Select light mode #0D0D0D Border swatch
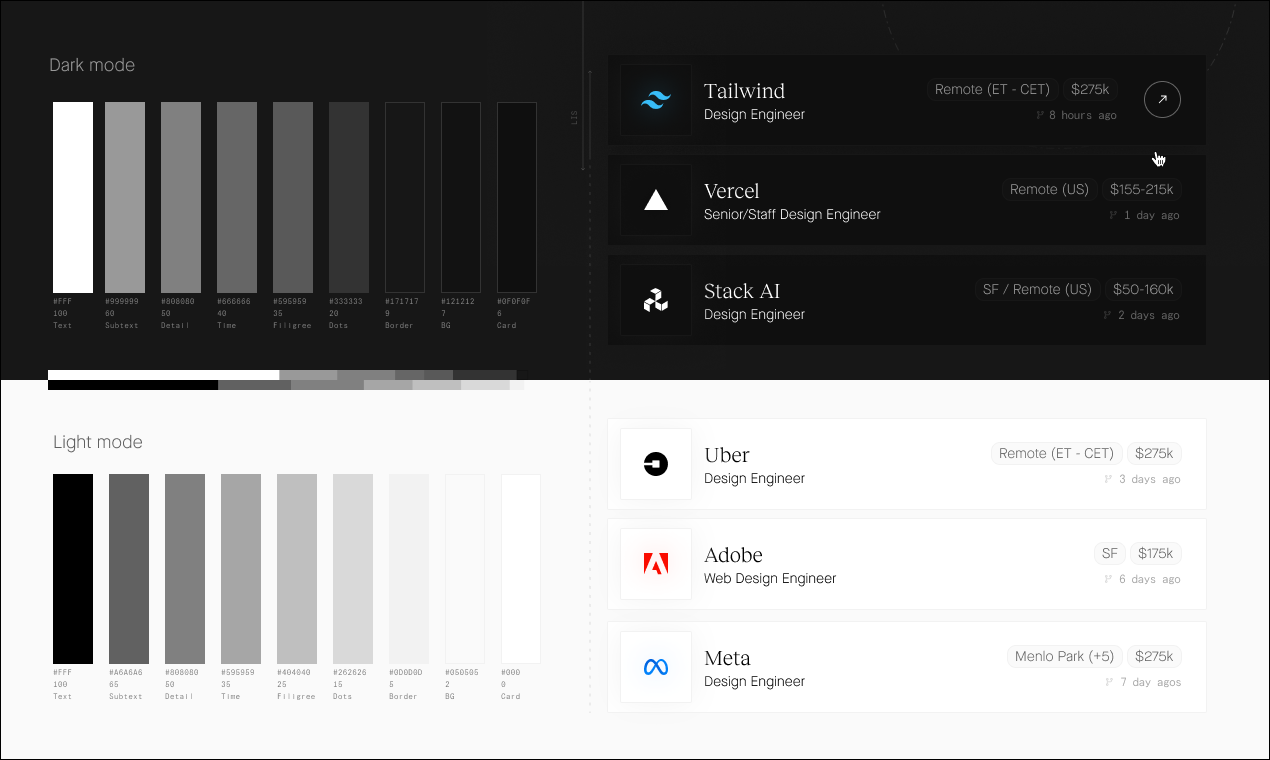This screenshot has width=1270, height=760. click(x=409, y=568)
